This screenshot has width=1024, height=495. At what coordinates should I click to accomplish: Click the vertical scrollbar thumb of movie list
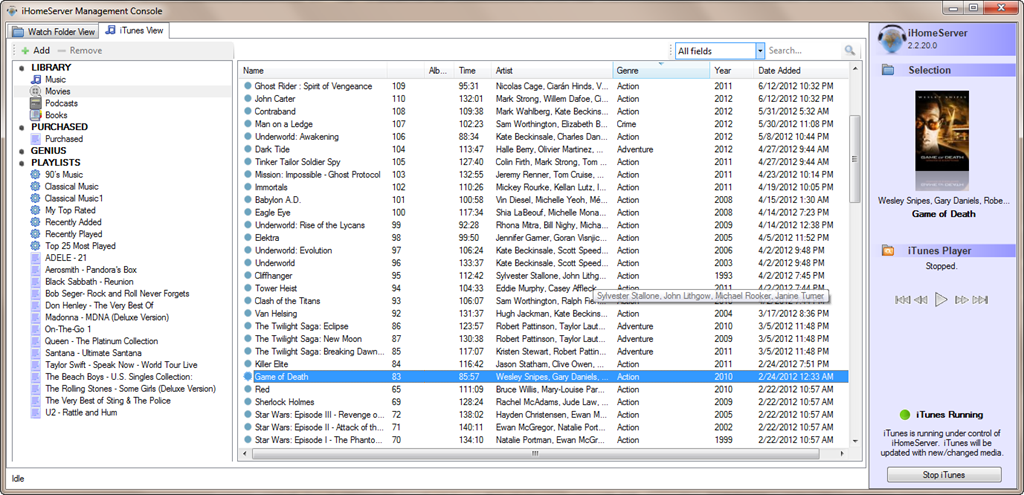tap(854, 159)
